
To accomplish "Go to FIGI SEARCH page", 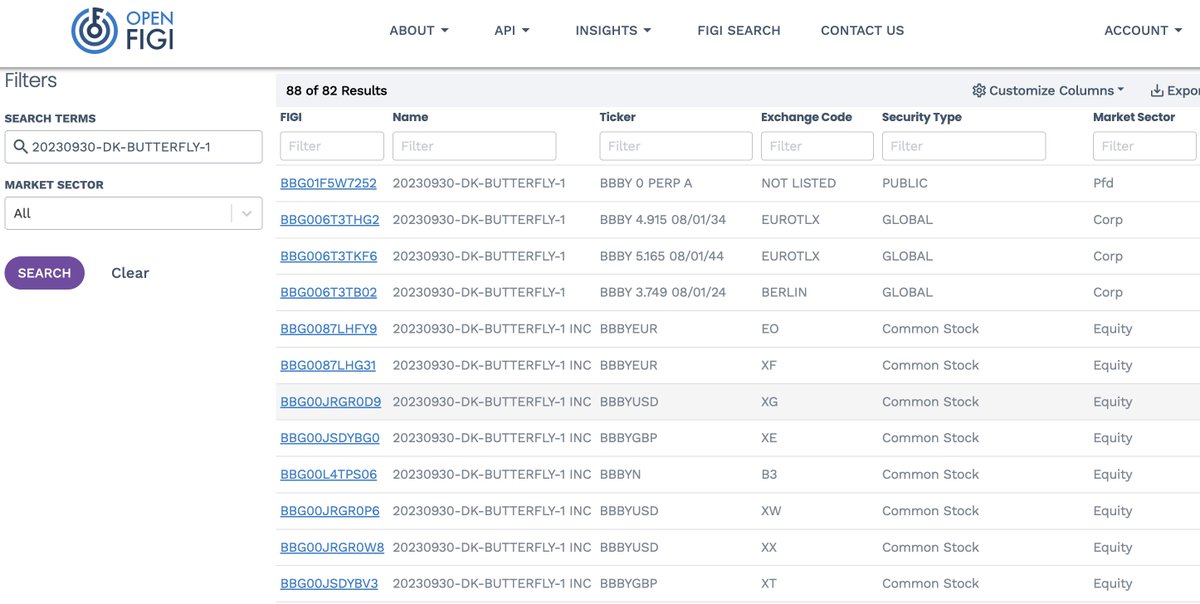I will (x=739, y=30).
